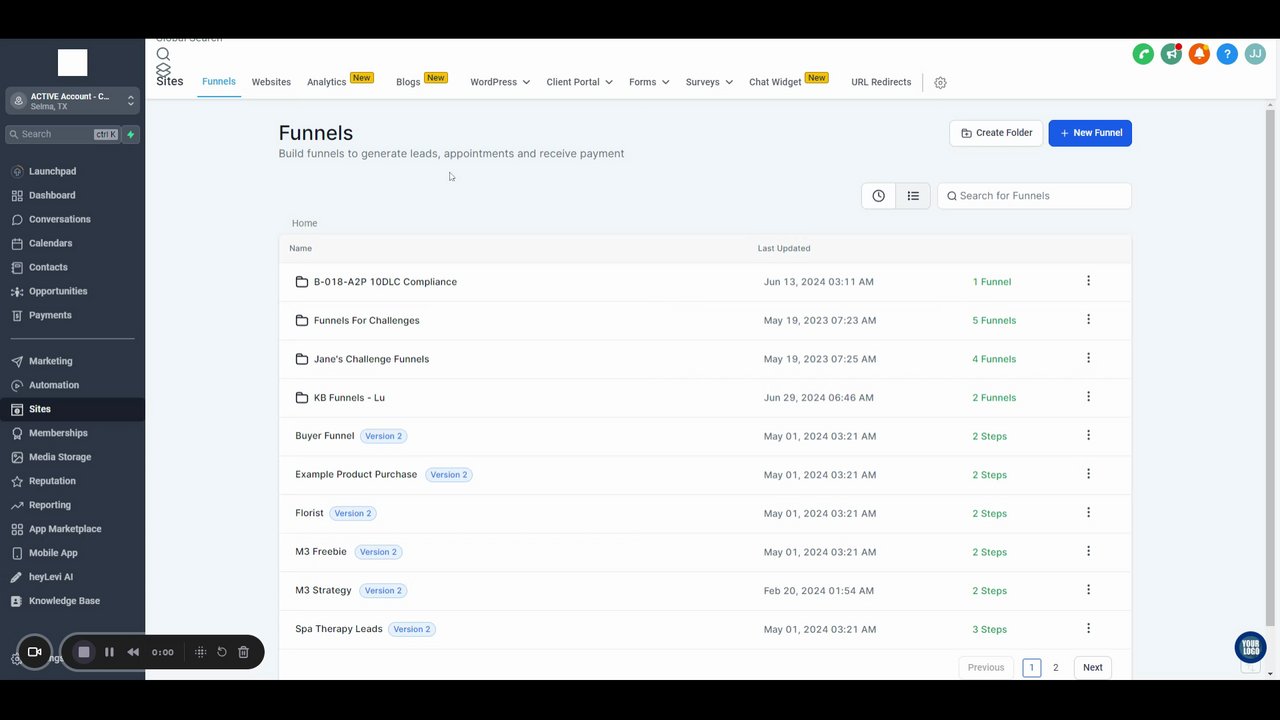Viewport: 1280px width, 720px height.
Task: Click the New Funnel button
Action: tap(1090, 133)
